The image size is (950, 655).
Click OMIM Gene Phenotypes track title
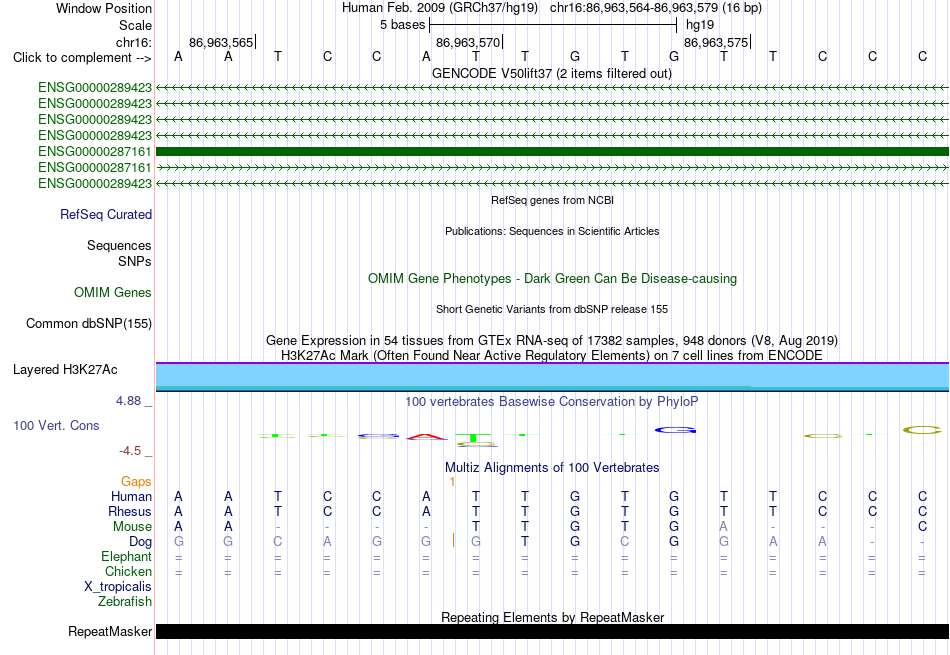[553, 279]
